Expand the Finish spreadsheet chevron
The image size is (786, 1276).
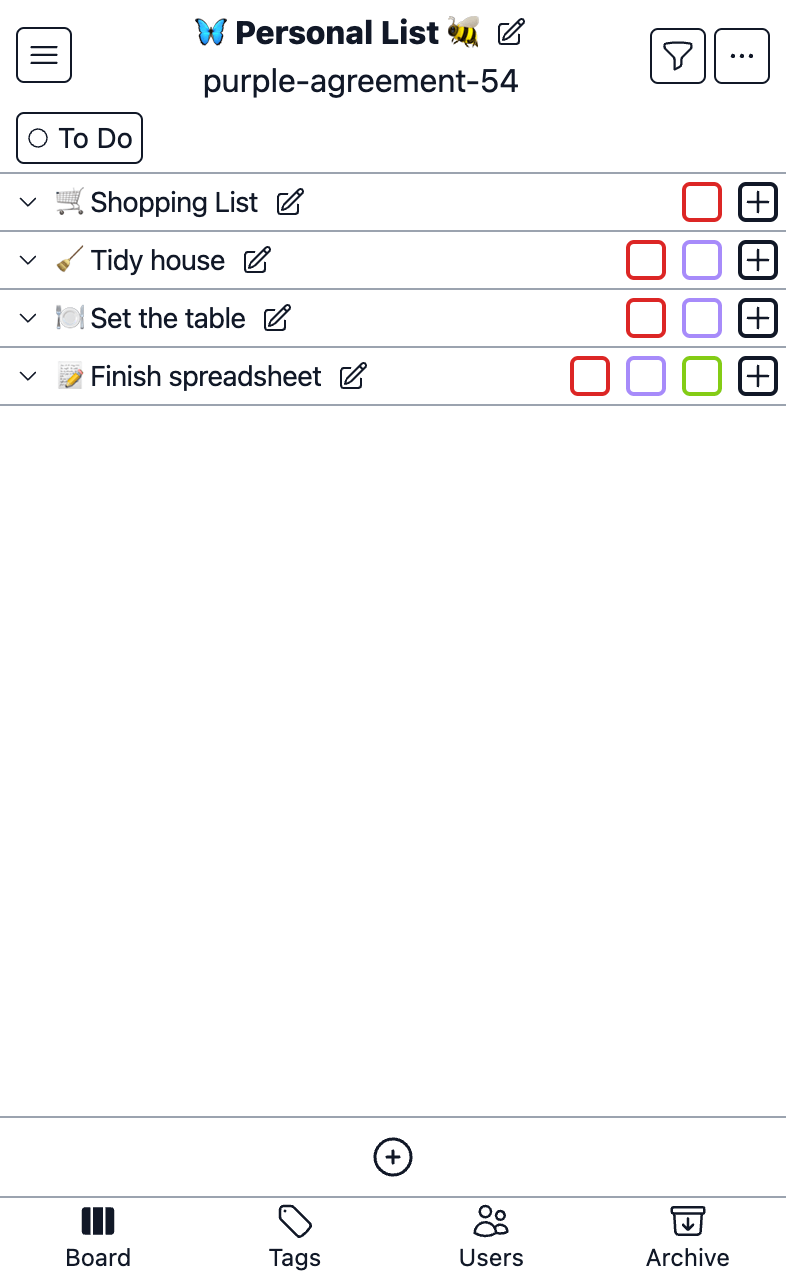click(29, 377)
